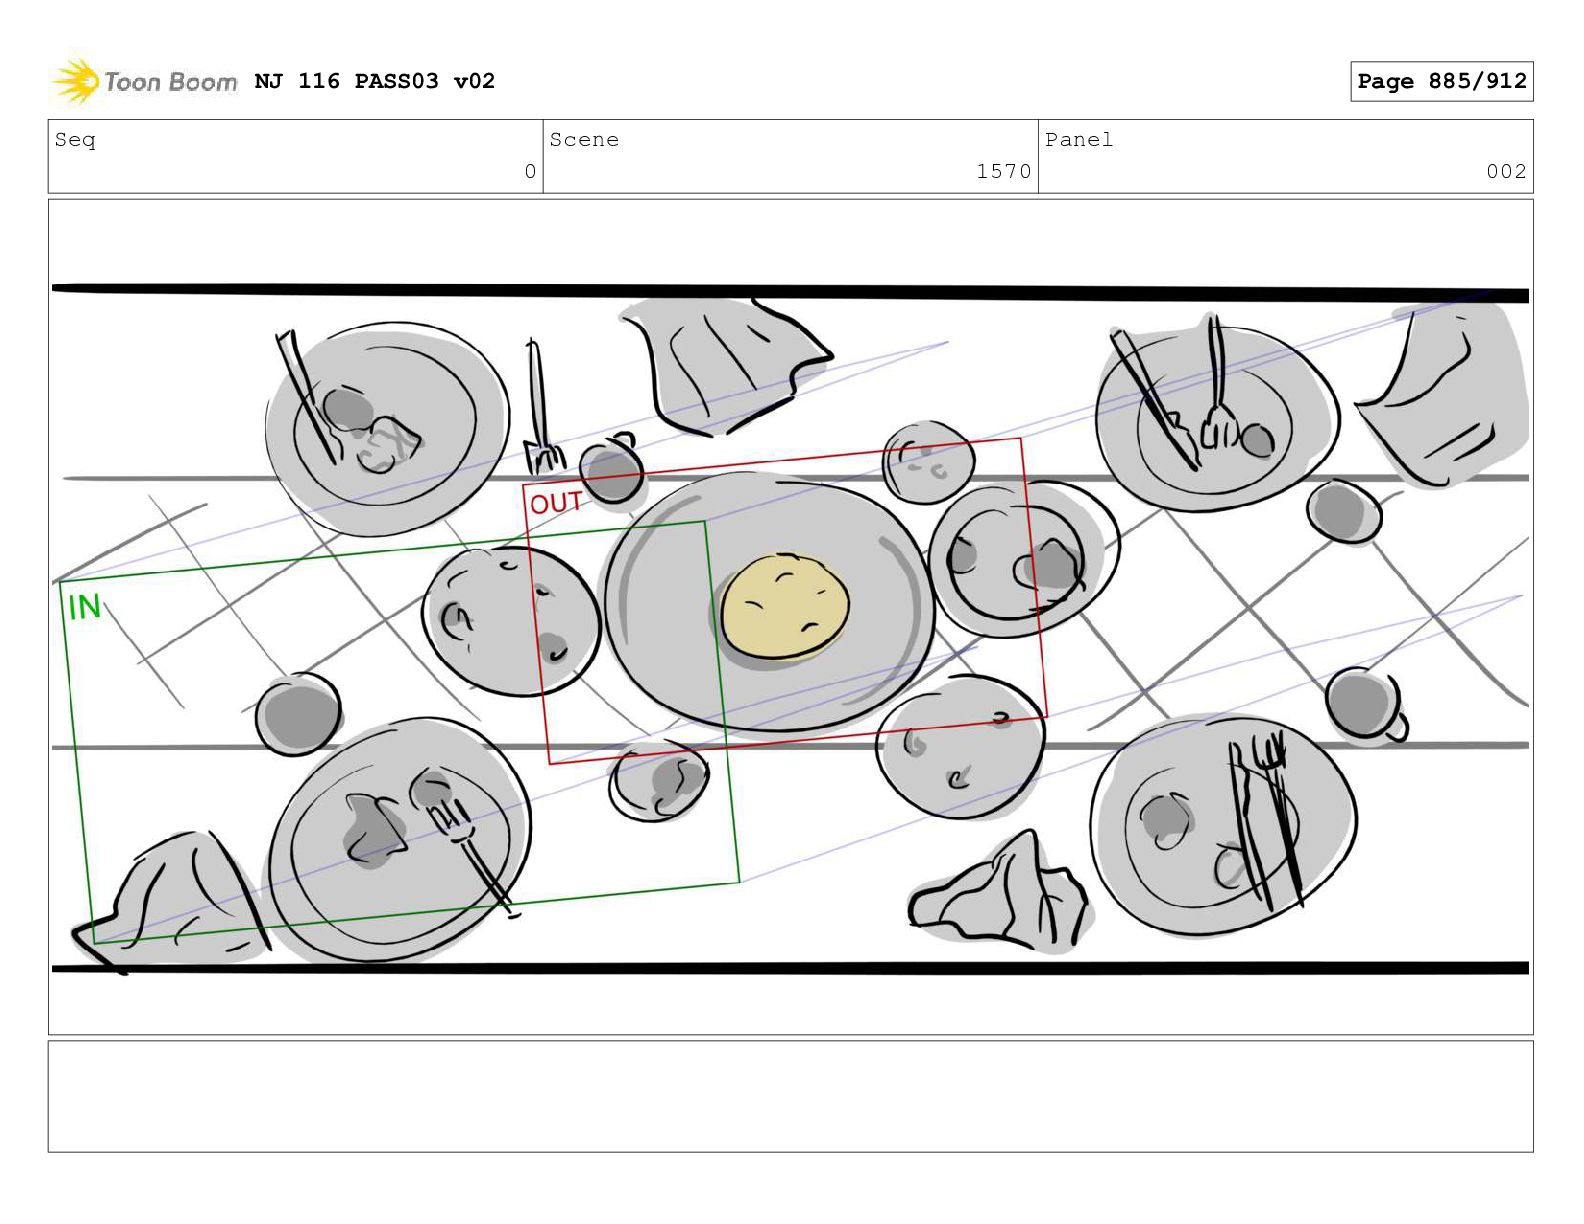Select the red OUT camera frame label
1584x1224 pixels.
[556, 502]
